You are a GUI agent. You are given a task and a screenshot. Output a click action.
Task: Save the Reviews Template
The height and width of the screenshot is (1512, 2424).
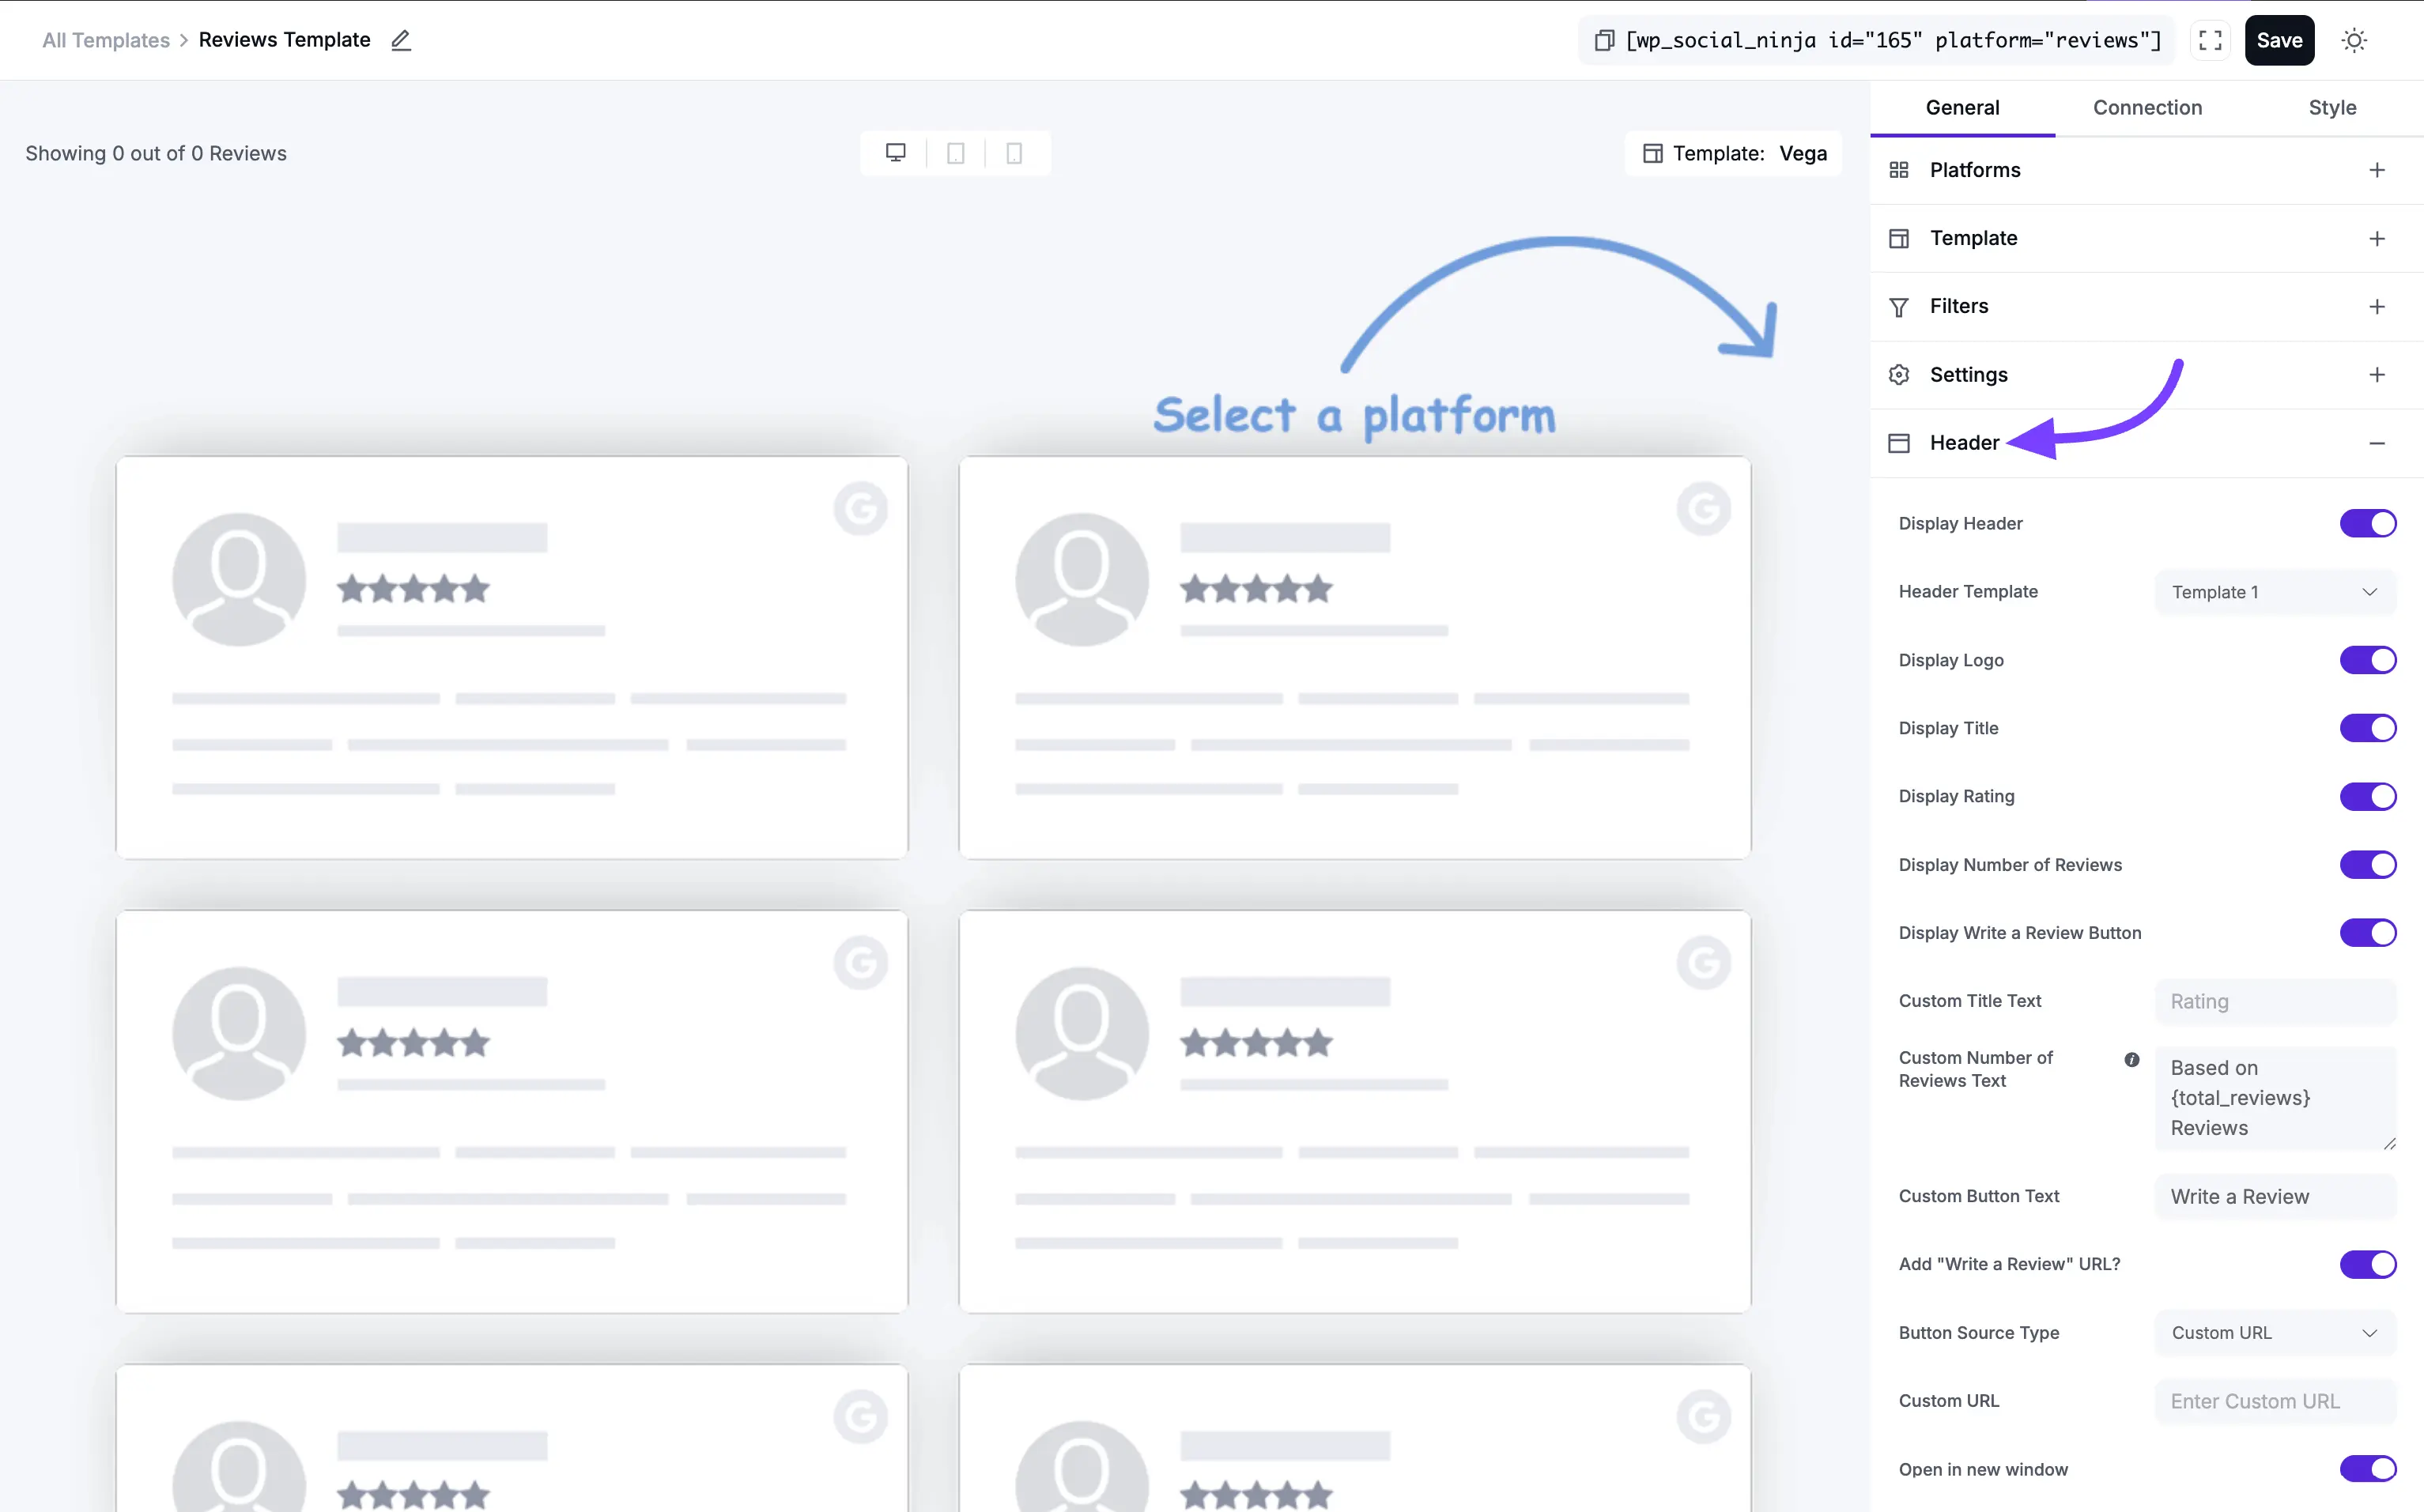[x=2279, y=40]
